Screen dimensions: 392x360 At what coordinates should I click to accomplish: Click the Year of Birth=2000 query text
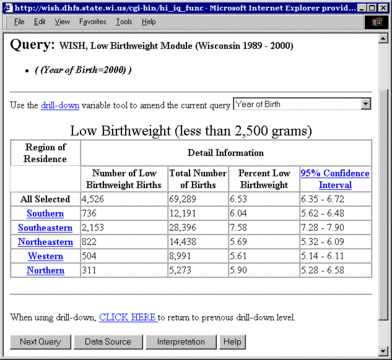coord(83,70)
